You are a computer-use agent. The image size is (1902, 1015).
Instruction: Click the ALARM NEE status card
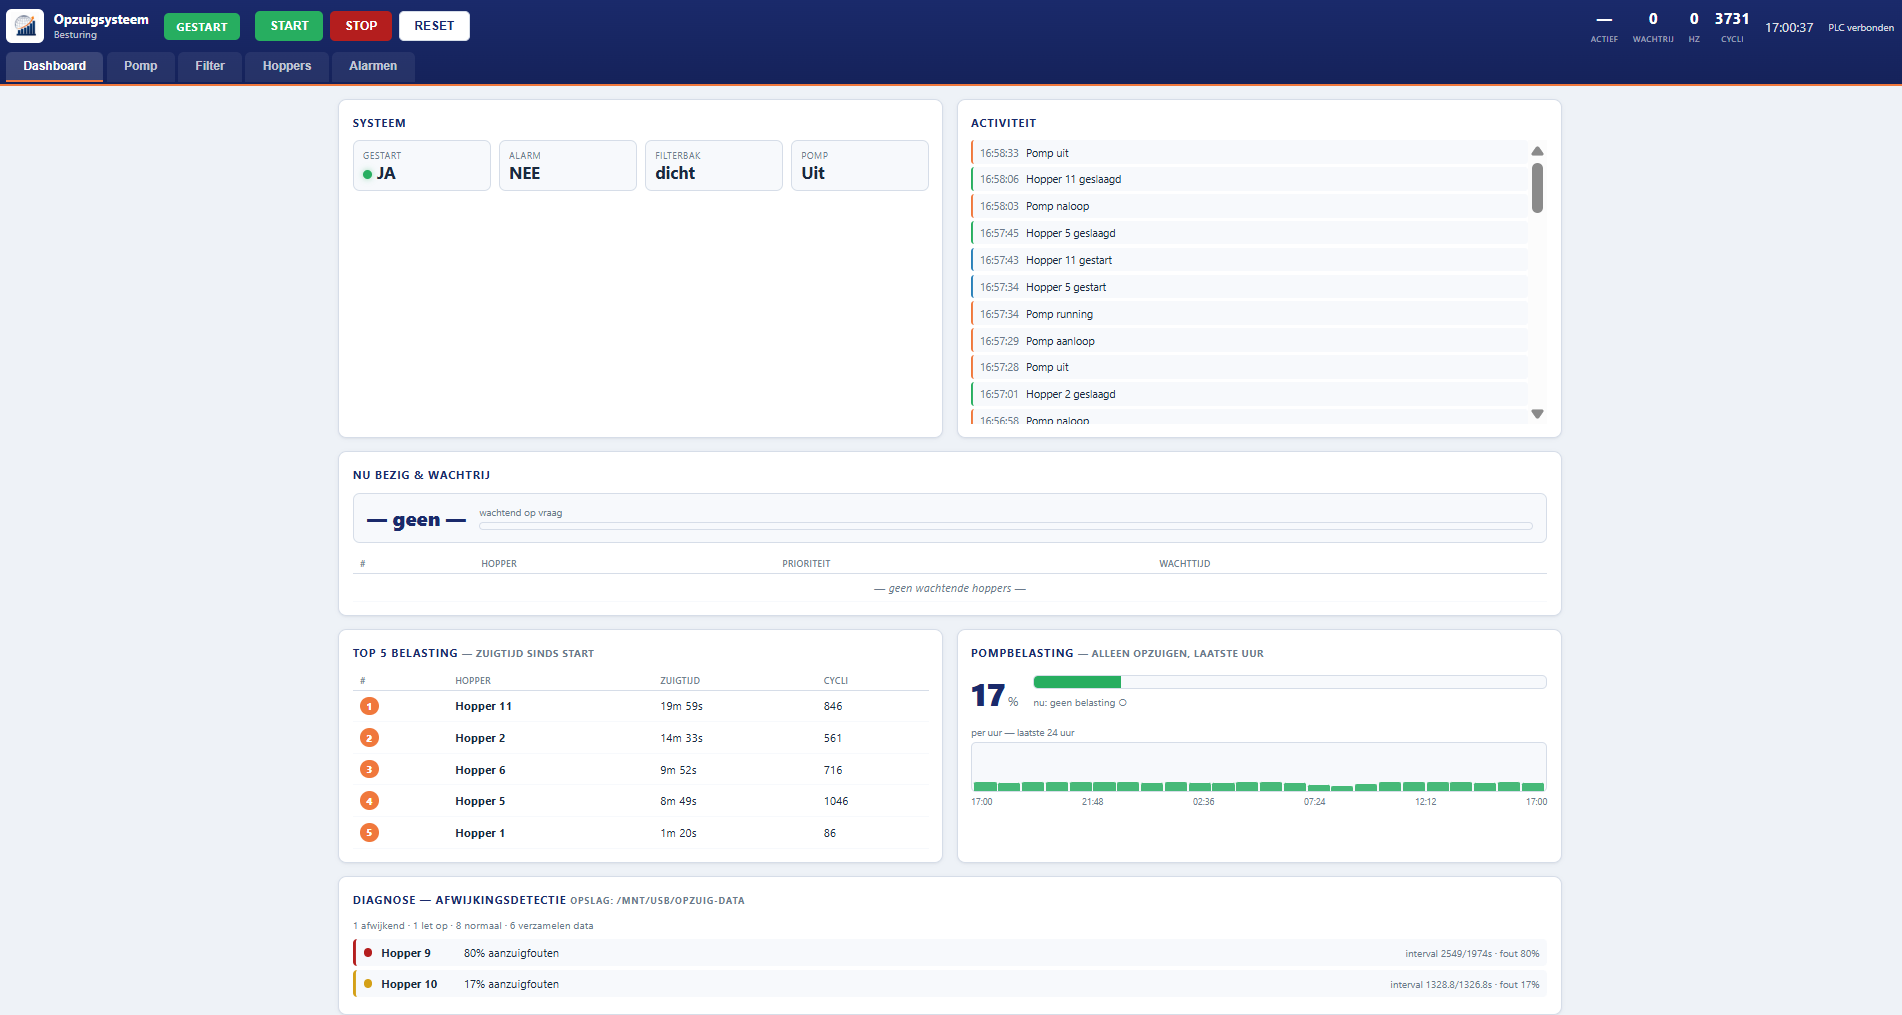coord(567,165)
